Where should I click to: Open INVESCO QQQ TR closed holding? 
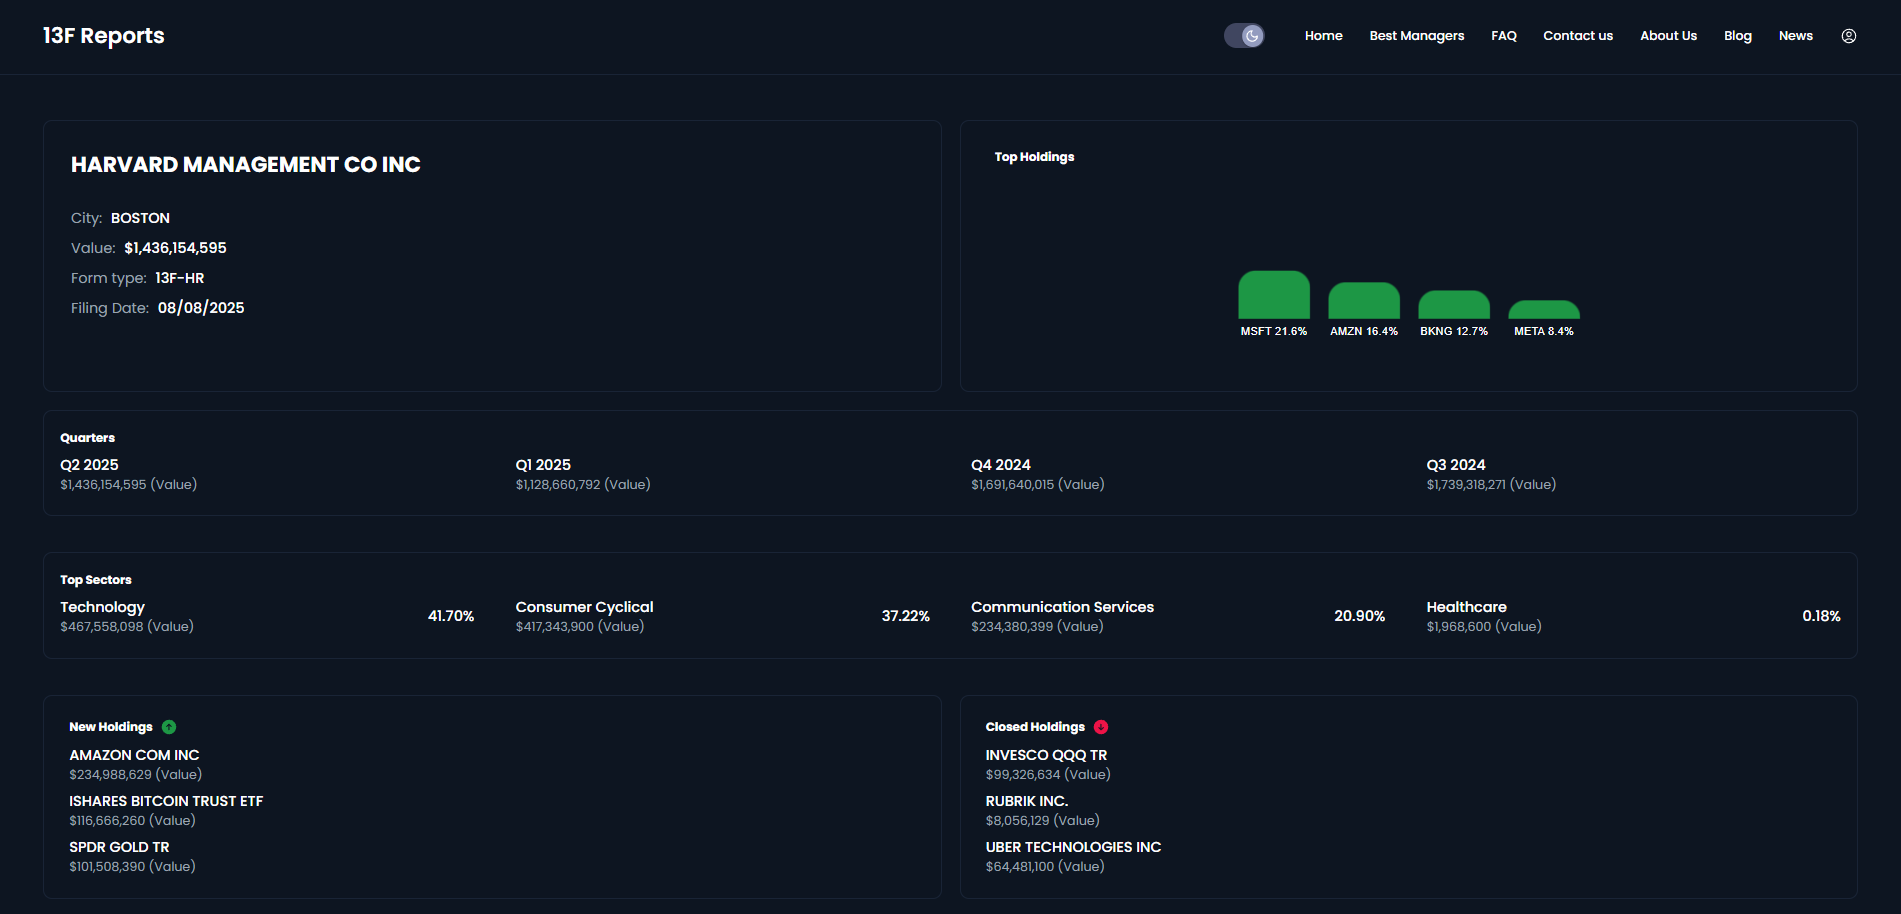(1046, 755)
